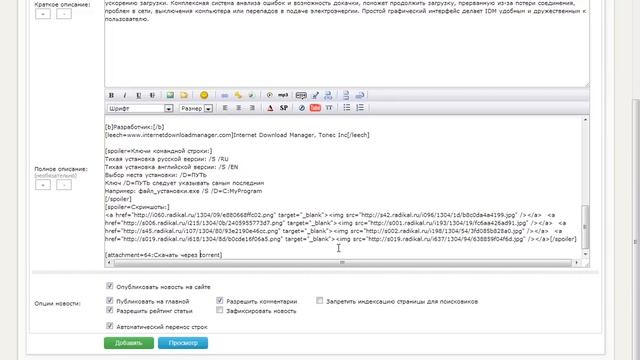Screen dimensions: 640x360
Task: Apply strikethrough formatting from the toolbar
Action: pyautogui.click(x=152, y=95)
